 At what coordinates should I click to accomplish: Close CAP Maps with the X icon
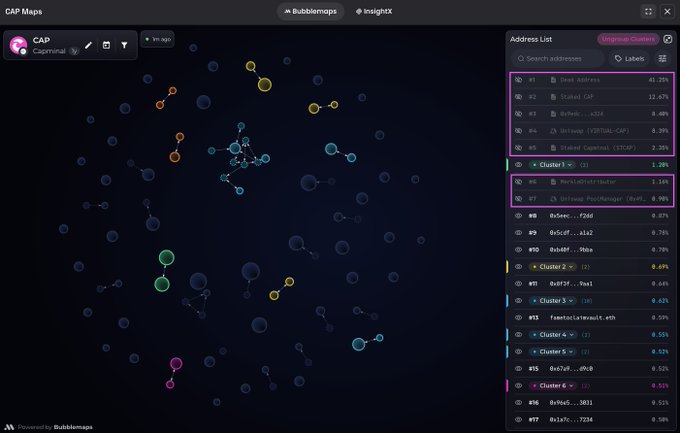point(667,12)
